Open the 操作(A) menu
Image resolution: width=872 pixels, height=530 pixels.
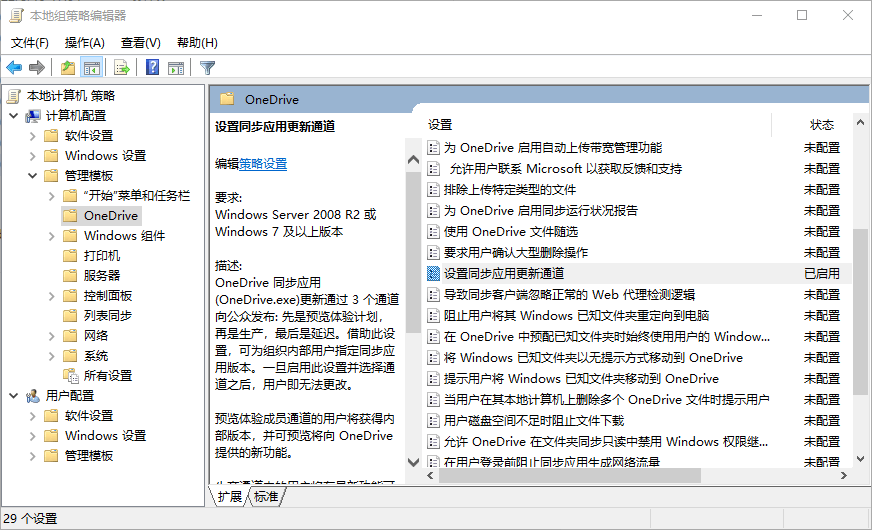(x=85, y=43)
